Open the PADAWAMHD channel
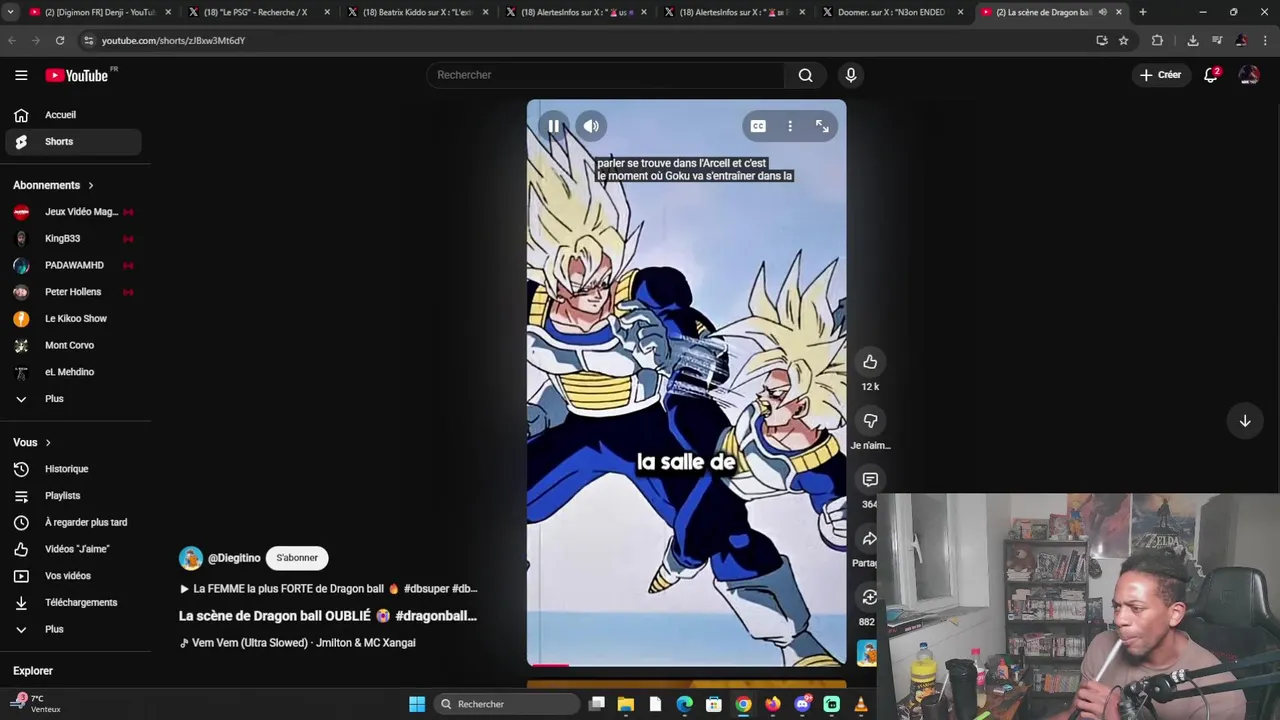The width and height of the screenshot is (1280, 720). pyautogui.click(x=73, y=265)
